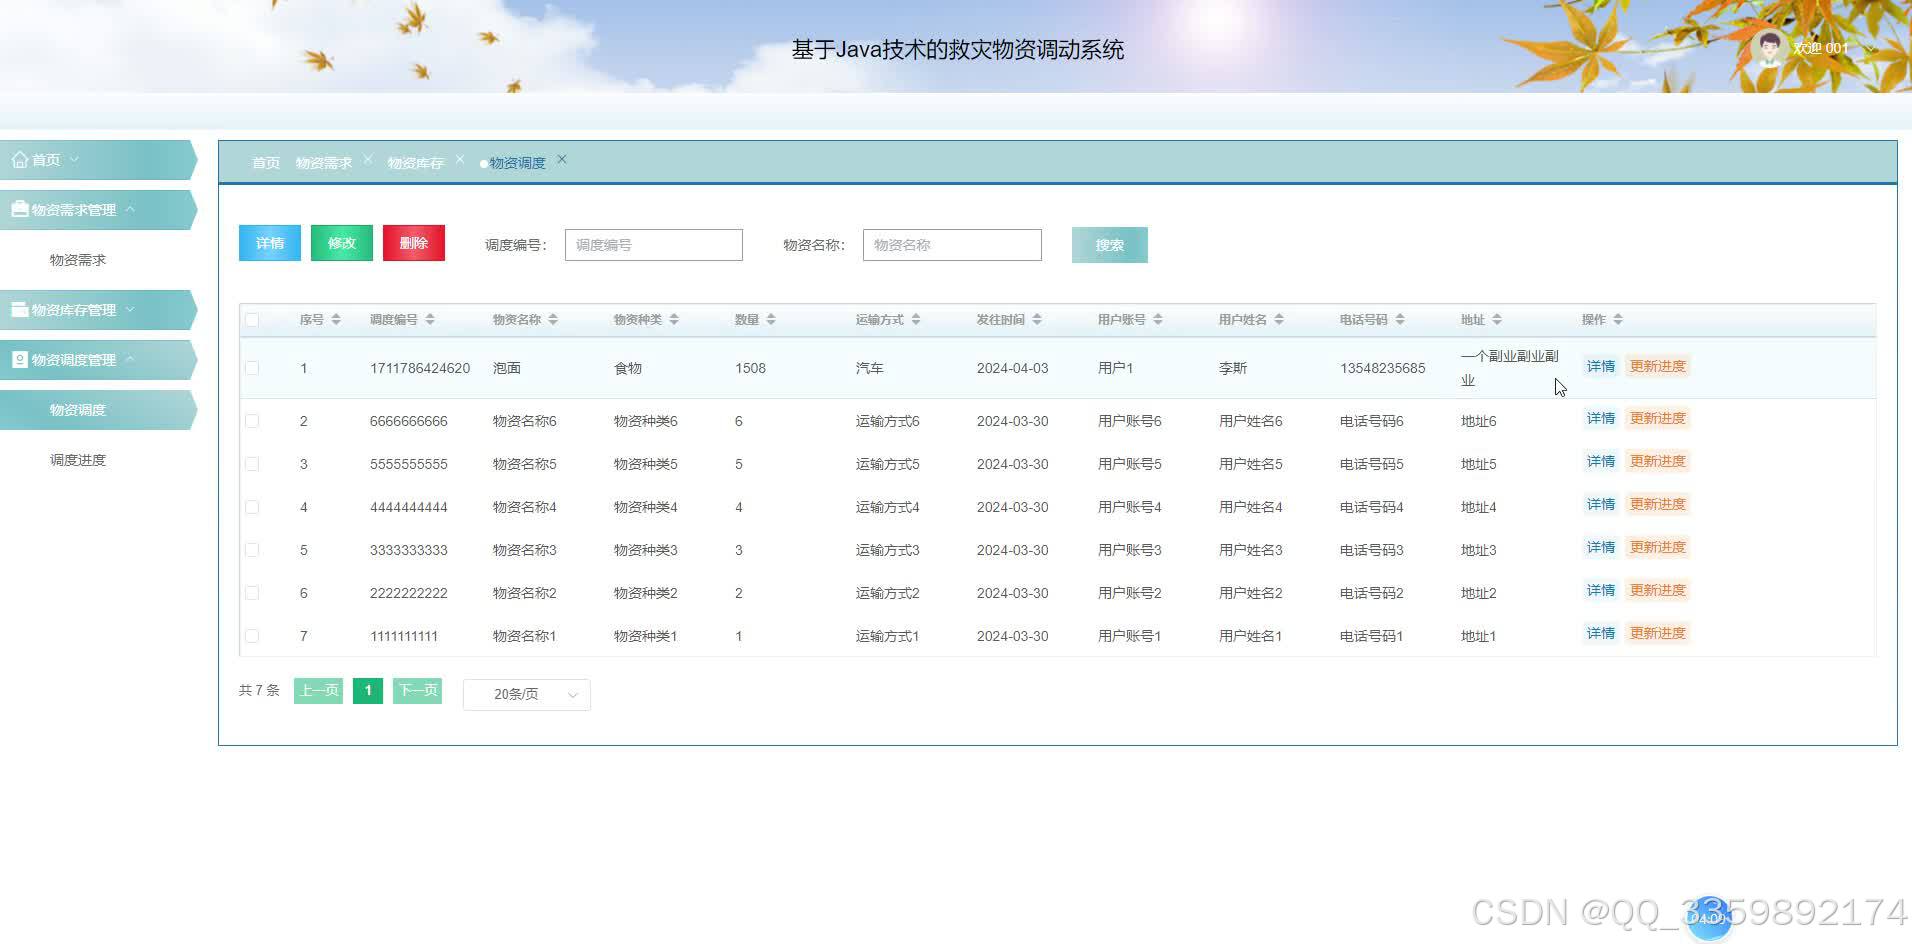Click the 13548235685 phone cell
The height and width of the screenshot is (944, 1912).
[x=1383, y=369]
